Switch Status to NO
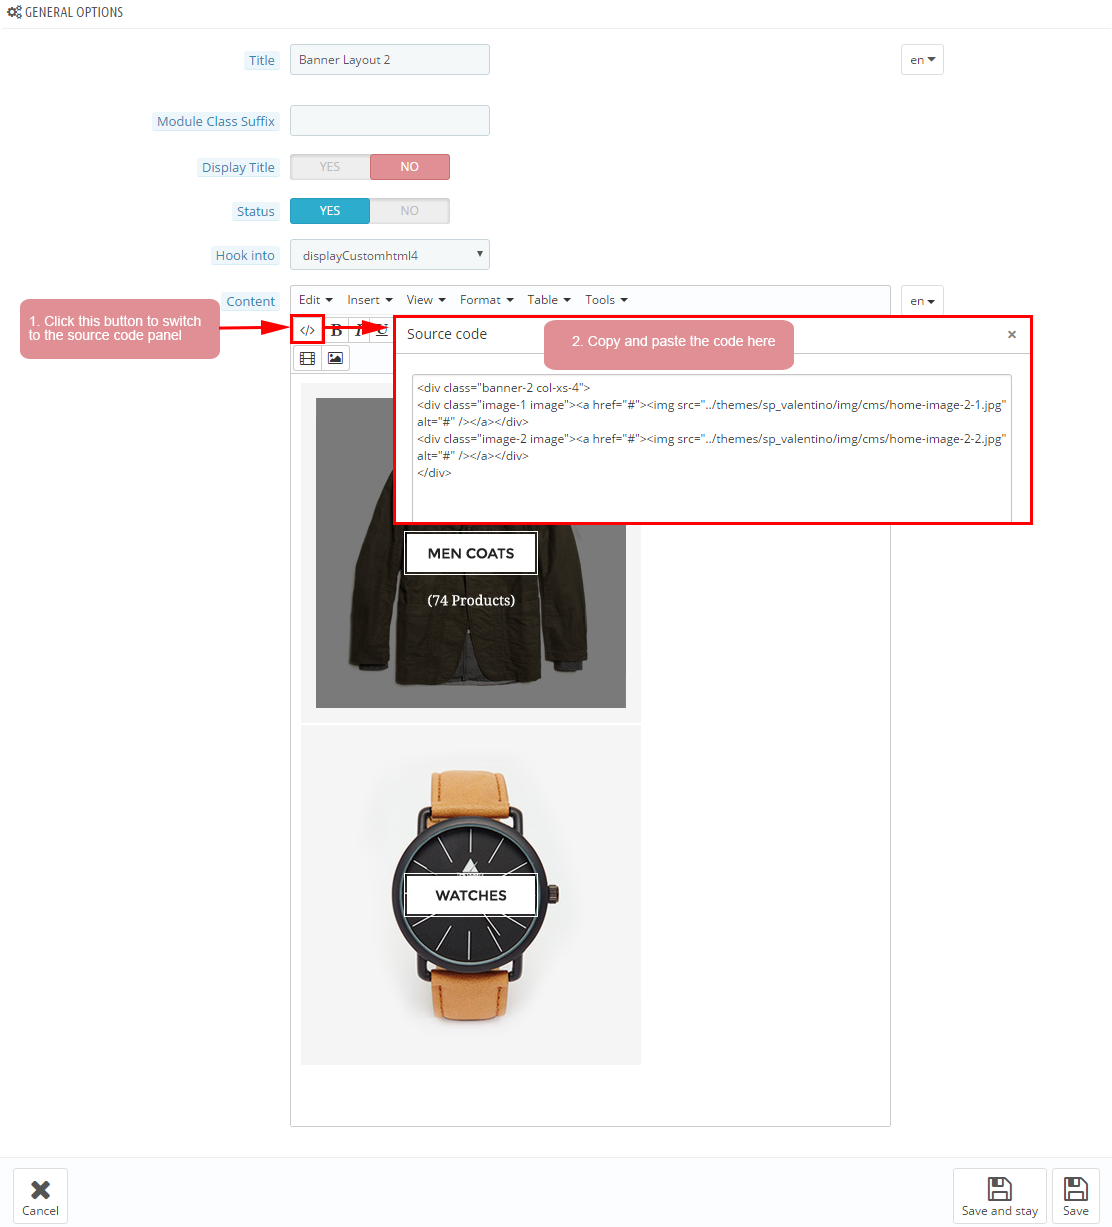 410,211
